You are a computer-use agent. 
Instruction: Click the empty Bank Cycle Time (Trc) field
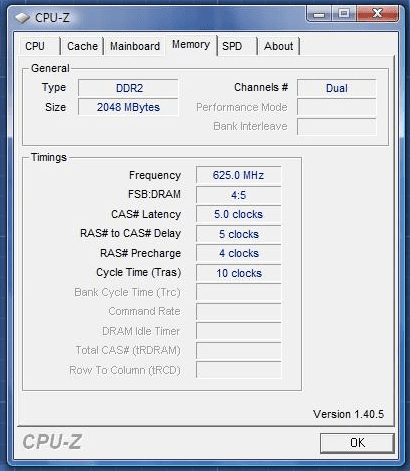(238, 292)
